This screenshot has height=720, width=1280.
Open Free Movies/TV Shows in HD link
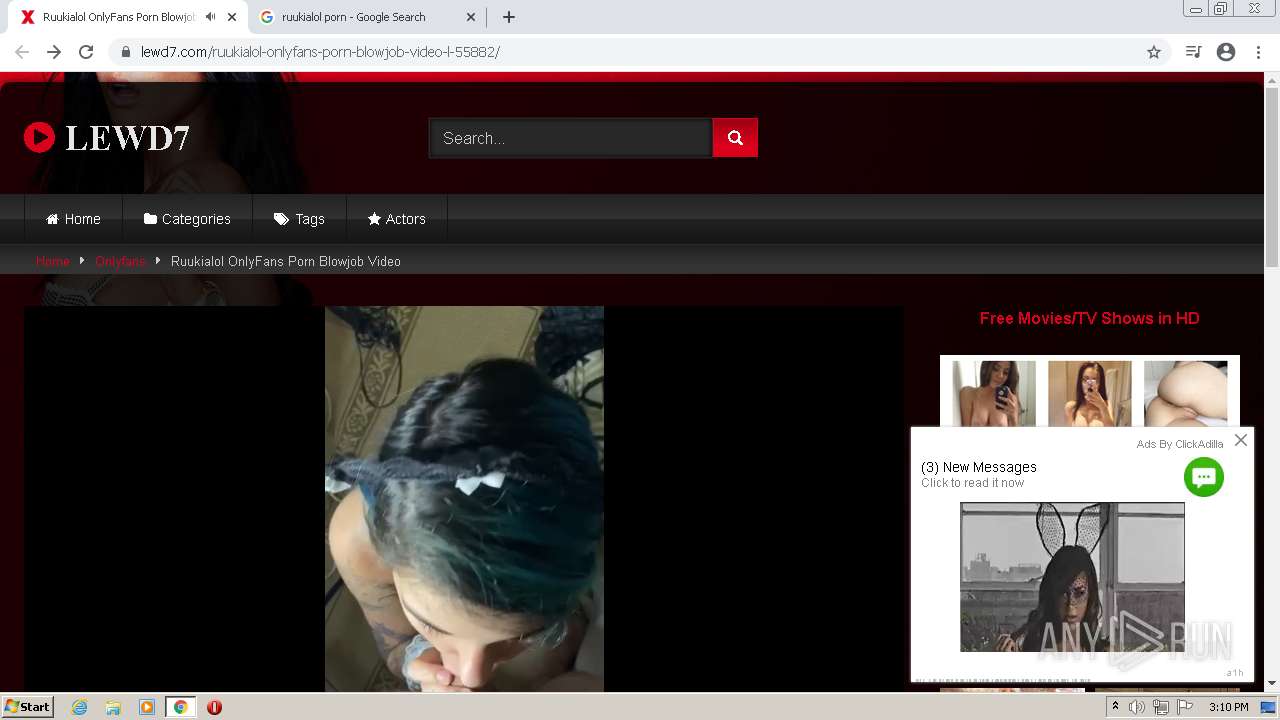coord(1090,318)
